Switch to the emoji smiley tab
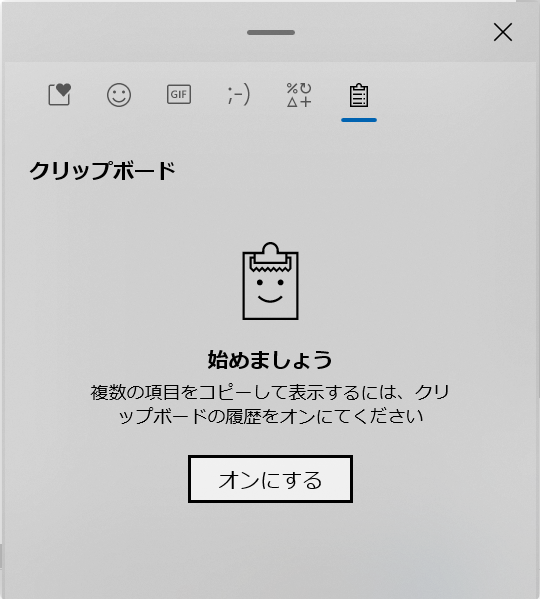 (119, 95)
